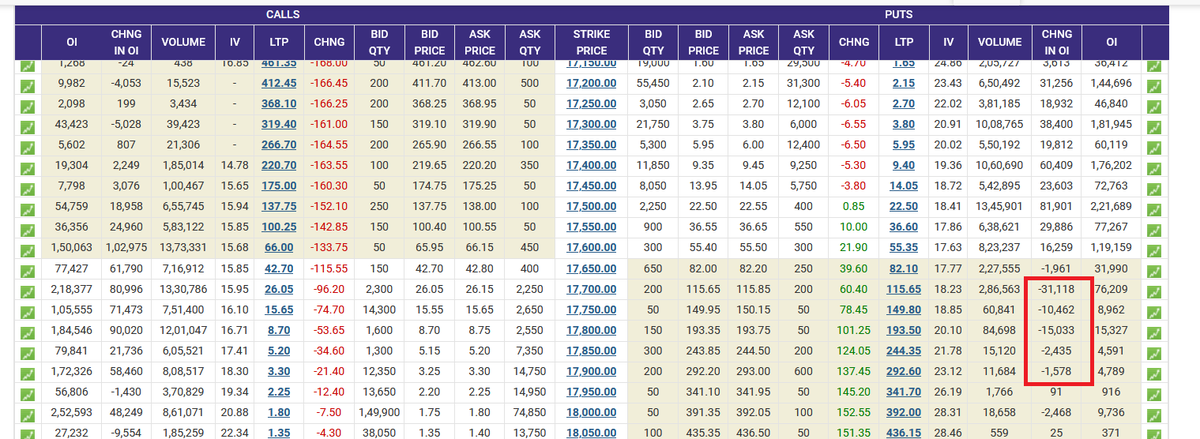Open strike price link 18,000.00

click(590, 411)
